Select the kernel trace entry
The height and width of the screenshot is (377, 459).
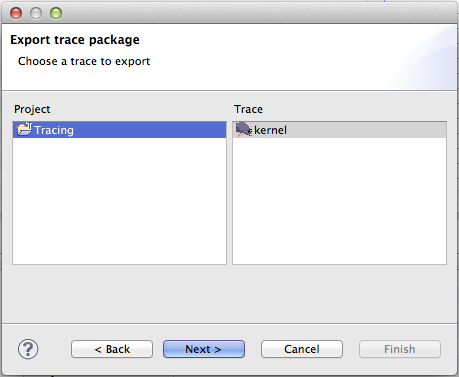point(339,130)
